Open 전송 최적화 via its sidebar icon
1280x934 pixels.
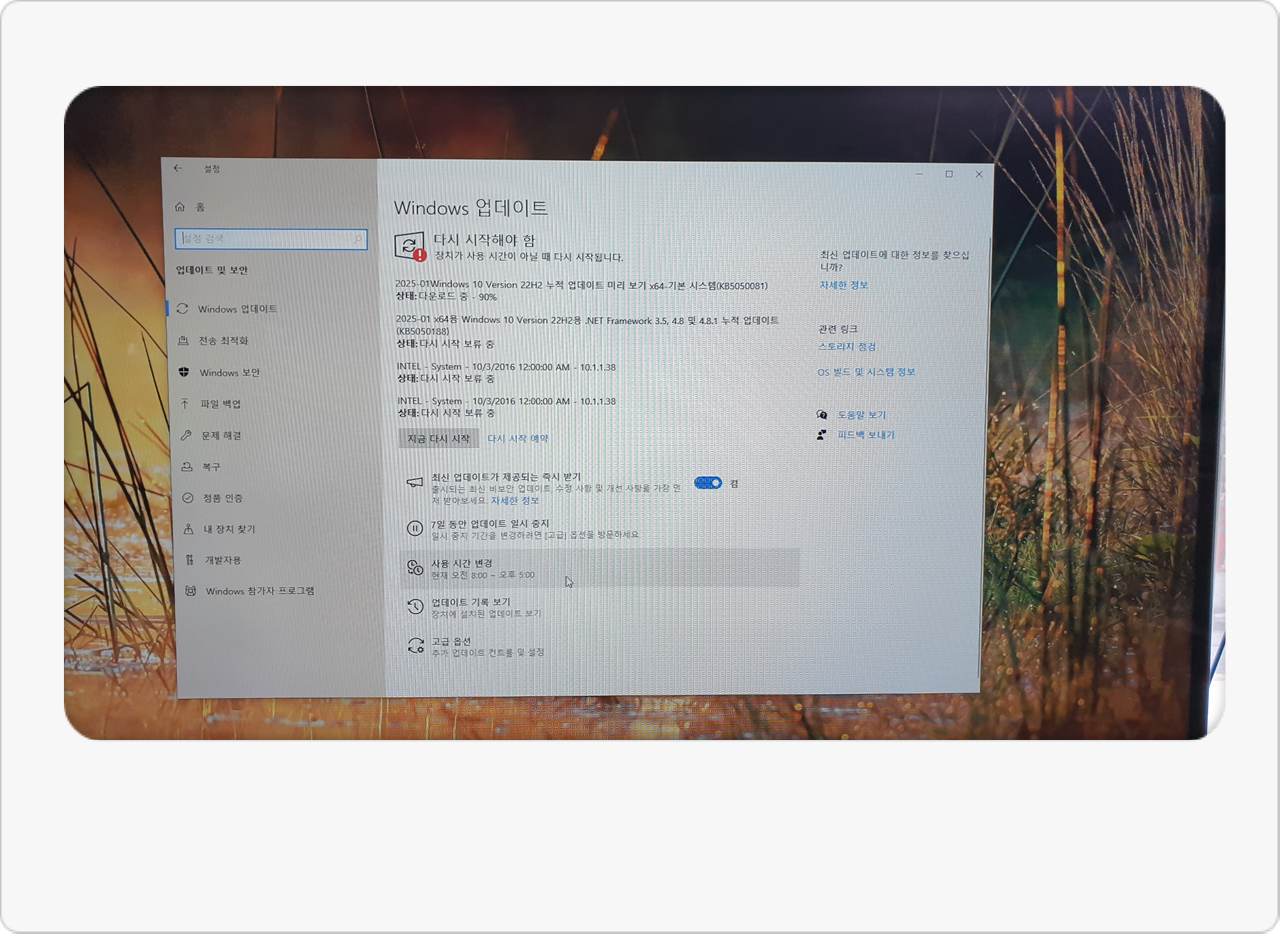point(183,341)
